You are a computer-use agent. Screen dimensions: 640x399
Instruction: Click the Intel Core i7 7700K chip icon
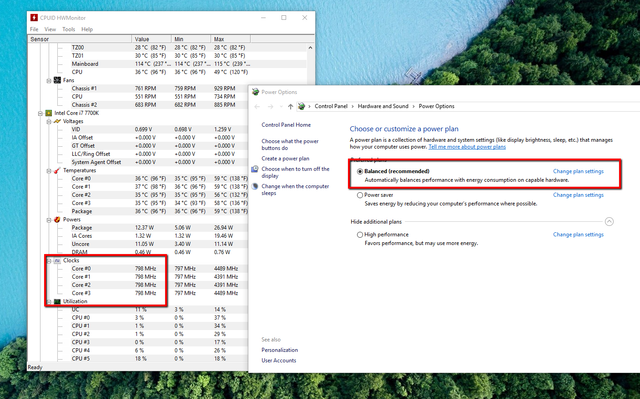[x=49, y=113]
